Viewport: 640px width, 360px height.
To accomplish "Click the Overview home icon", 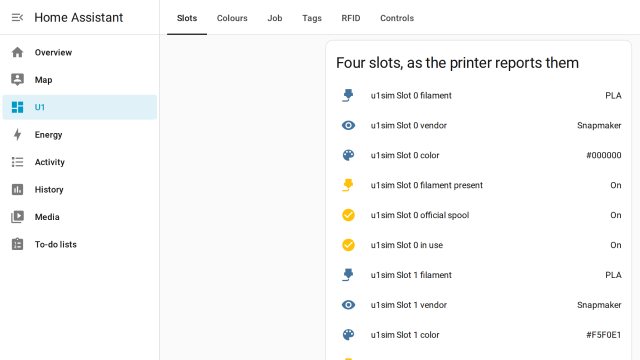I will pyautogui.click(x=17, y=52).
